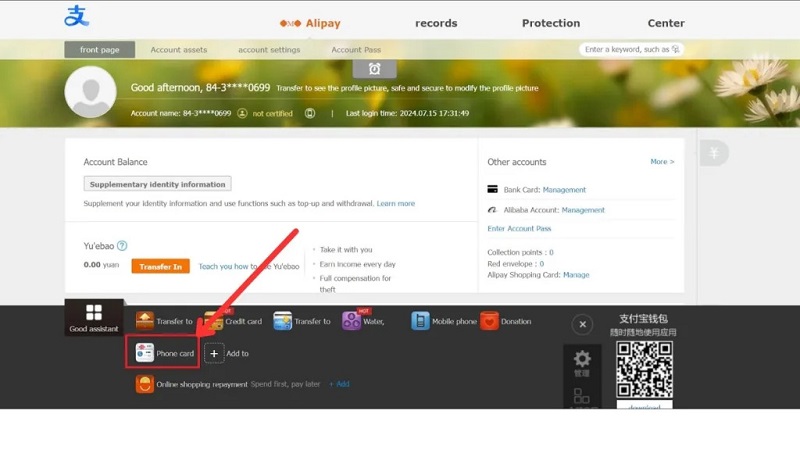This screenshot has height=457, width=800.
Task: Open the Donation heart icon
Action: pos(489,321)
